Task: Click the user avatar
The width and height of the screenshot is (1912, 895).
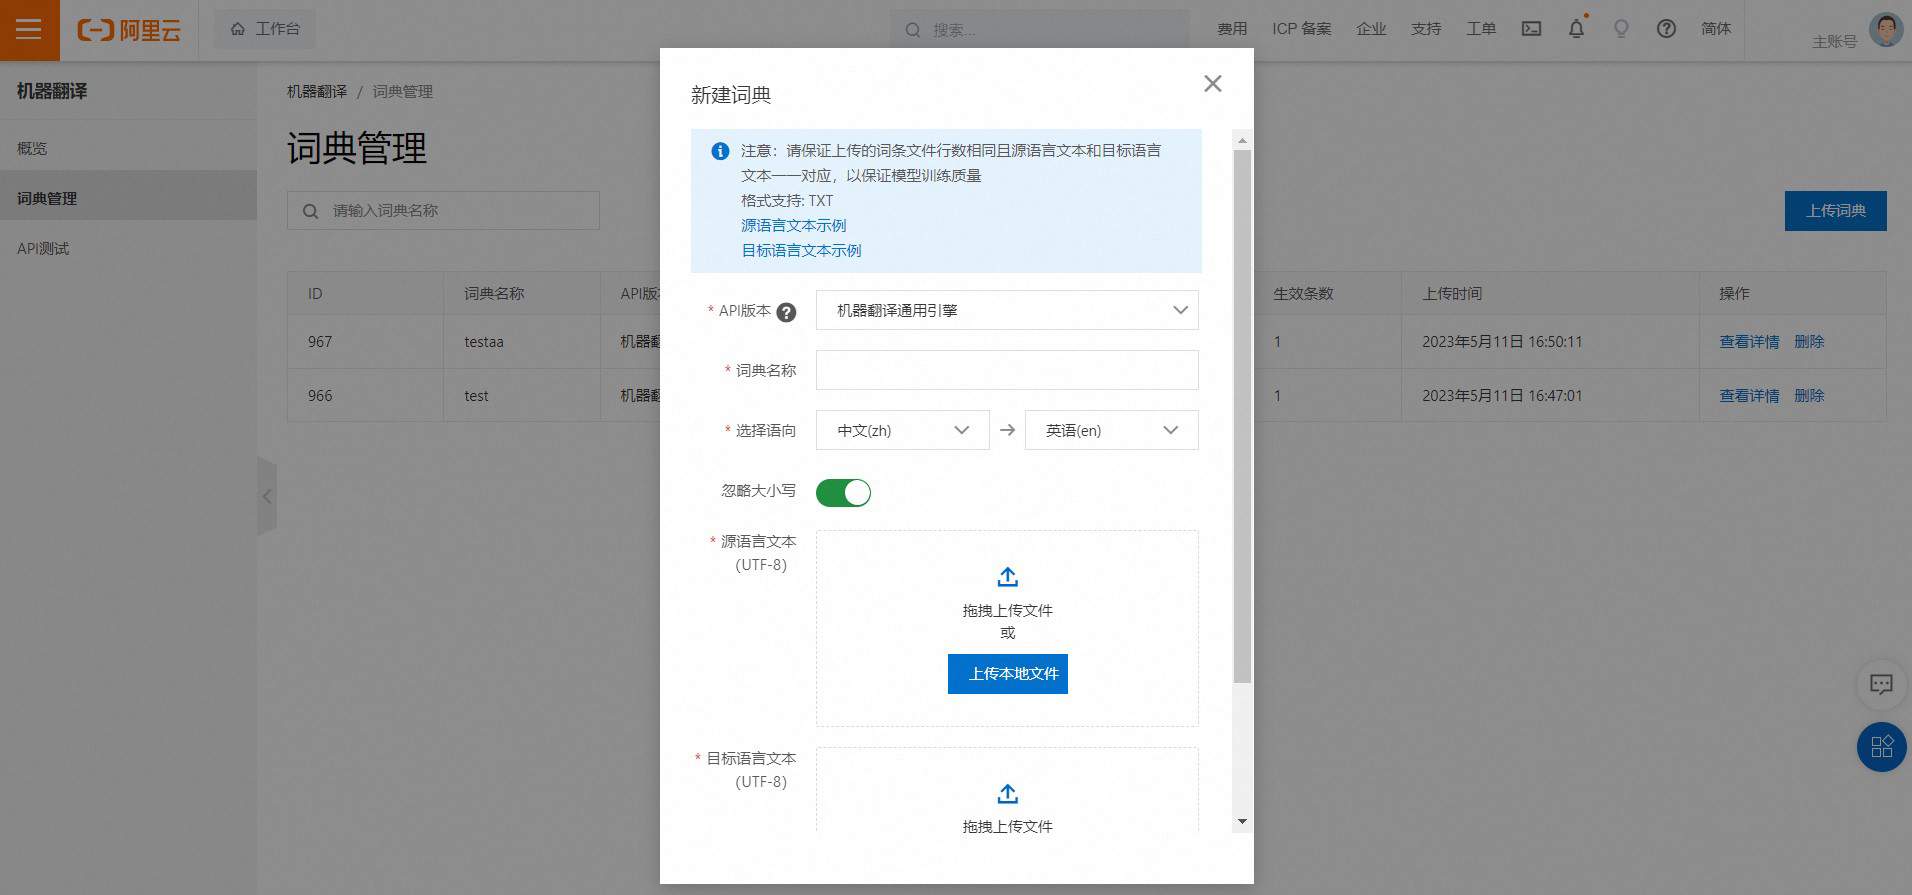Action: tap(1886, 29)
